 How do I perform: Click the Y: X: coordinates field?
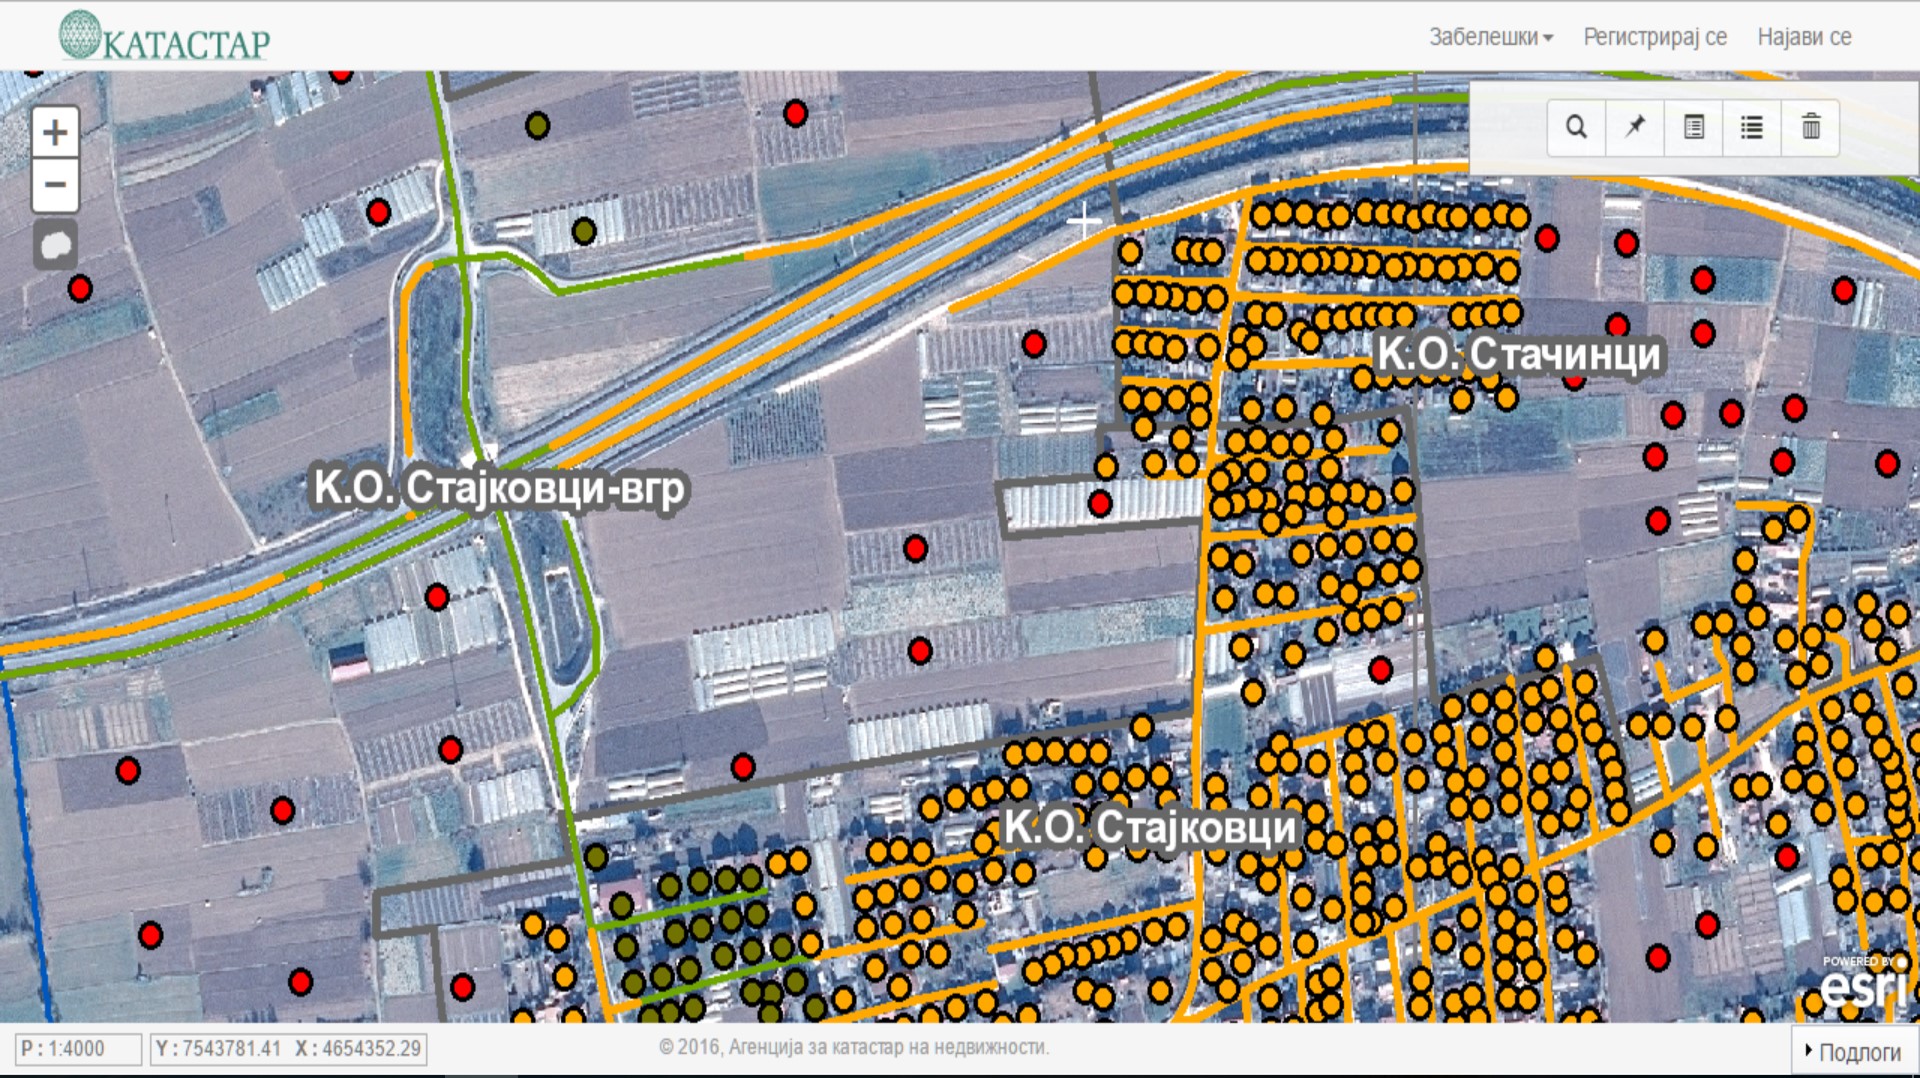coord(288,1049)
